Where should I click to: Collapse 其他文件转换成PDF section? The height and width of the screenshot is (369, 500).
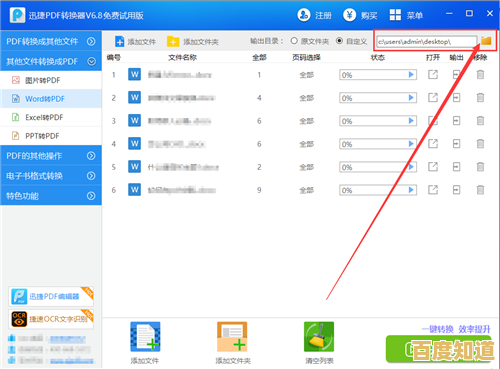pos(51,61)
